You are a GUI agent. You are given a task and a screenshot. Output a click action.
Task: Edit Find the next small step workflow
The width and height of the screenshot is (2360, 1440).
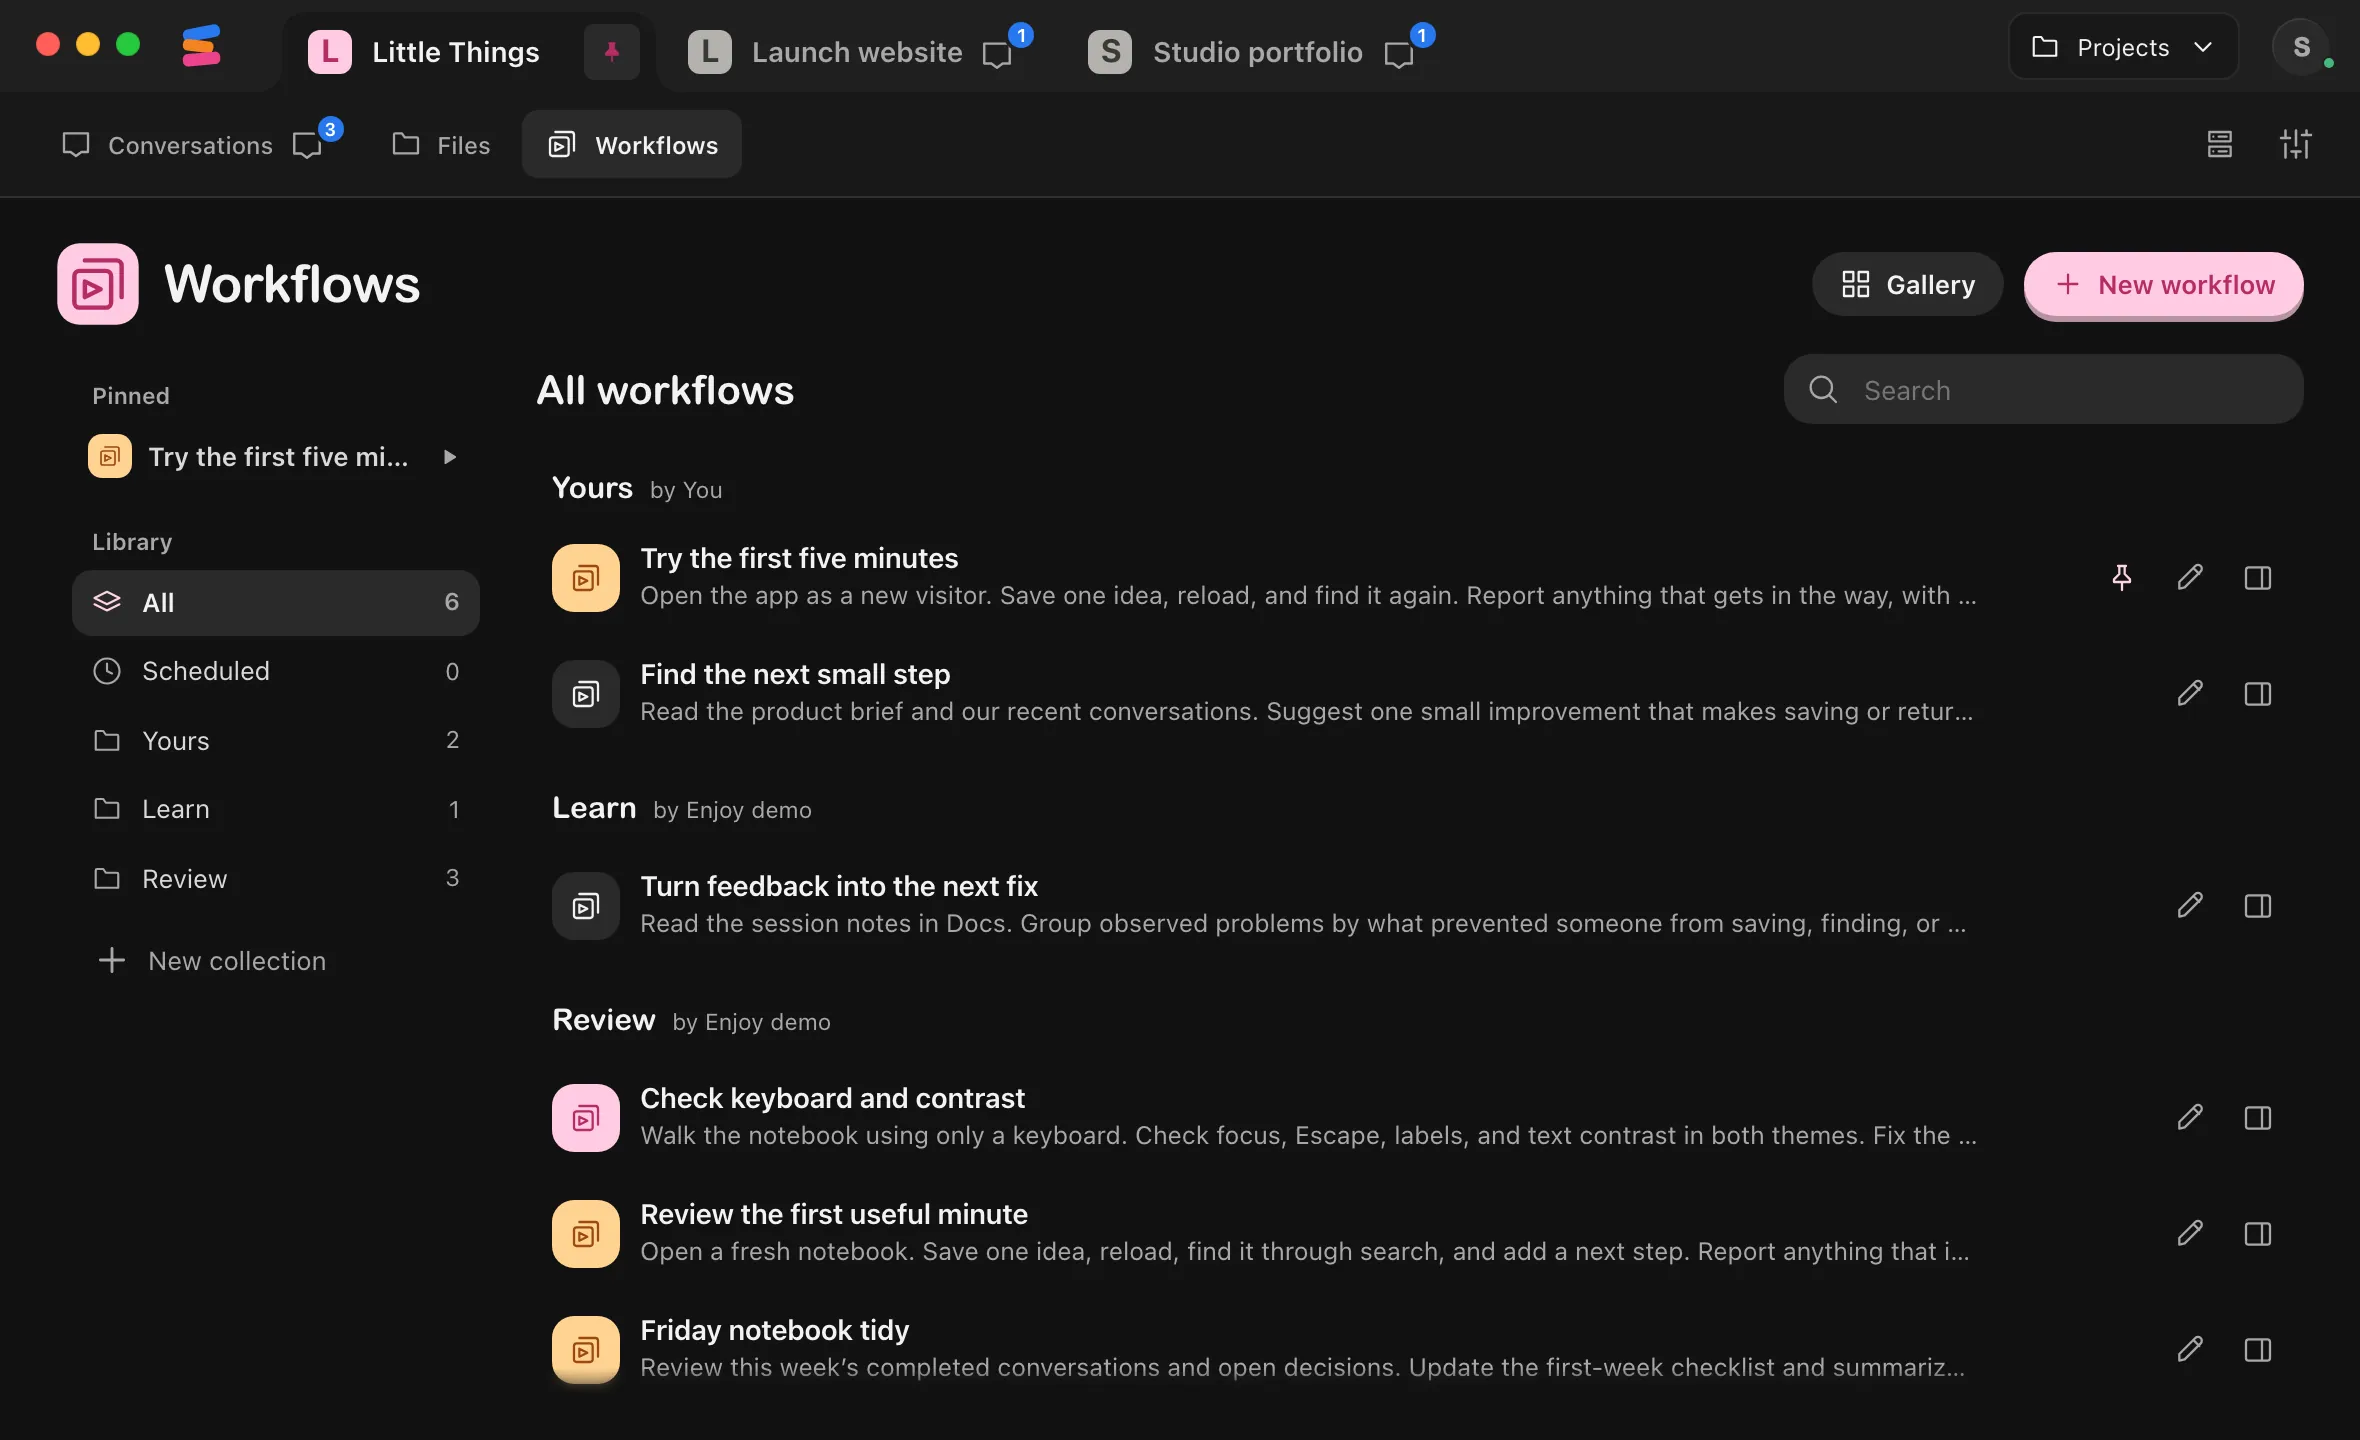pyautogui.click(x=2189, y=693)
